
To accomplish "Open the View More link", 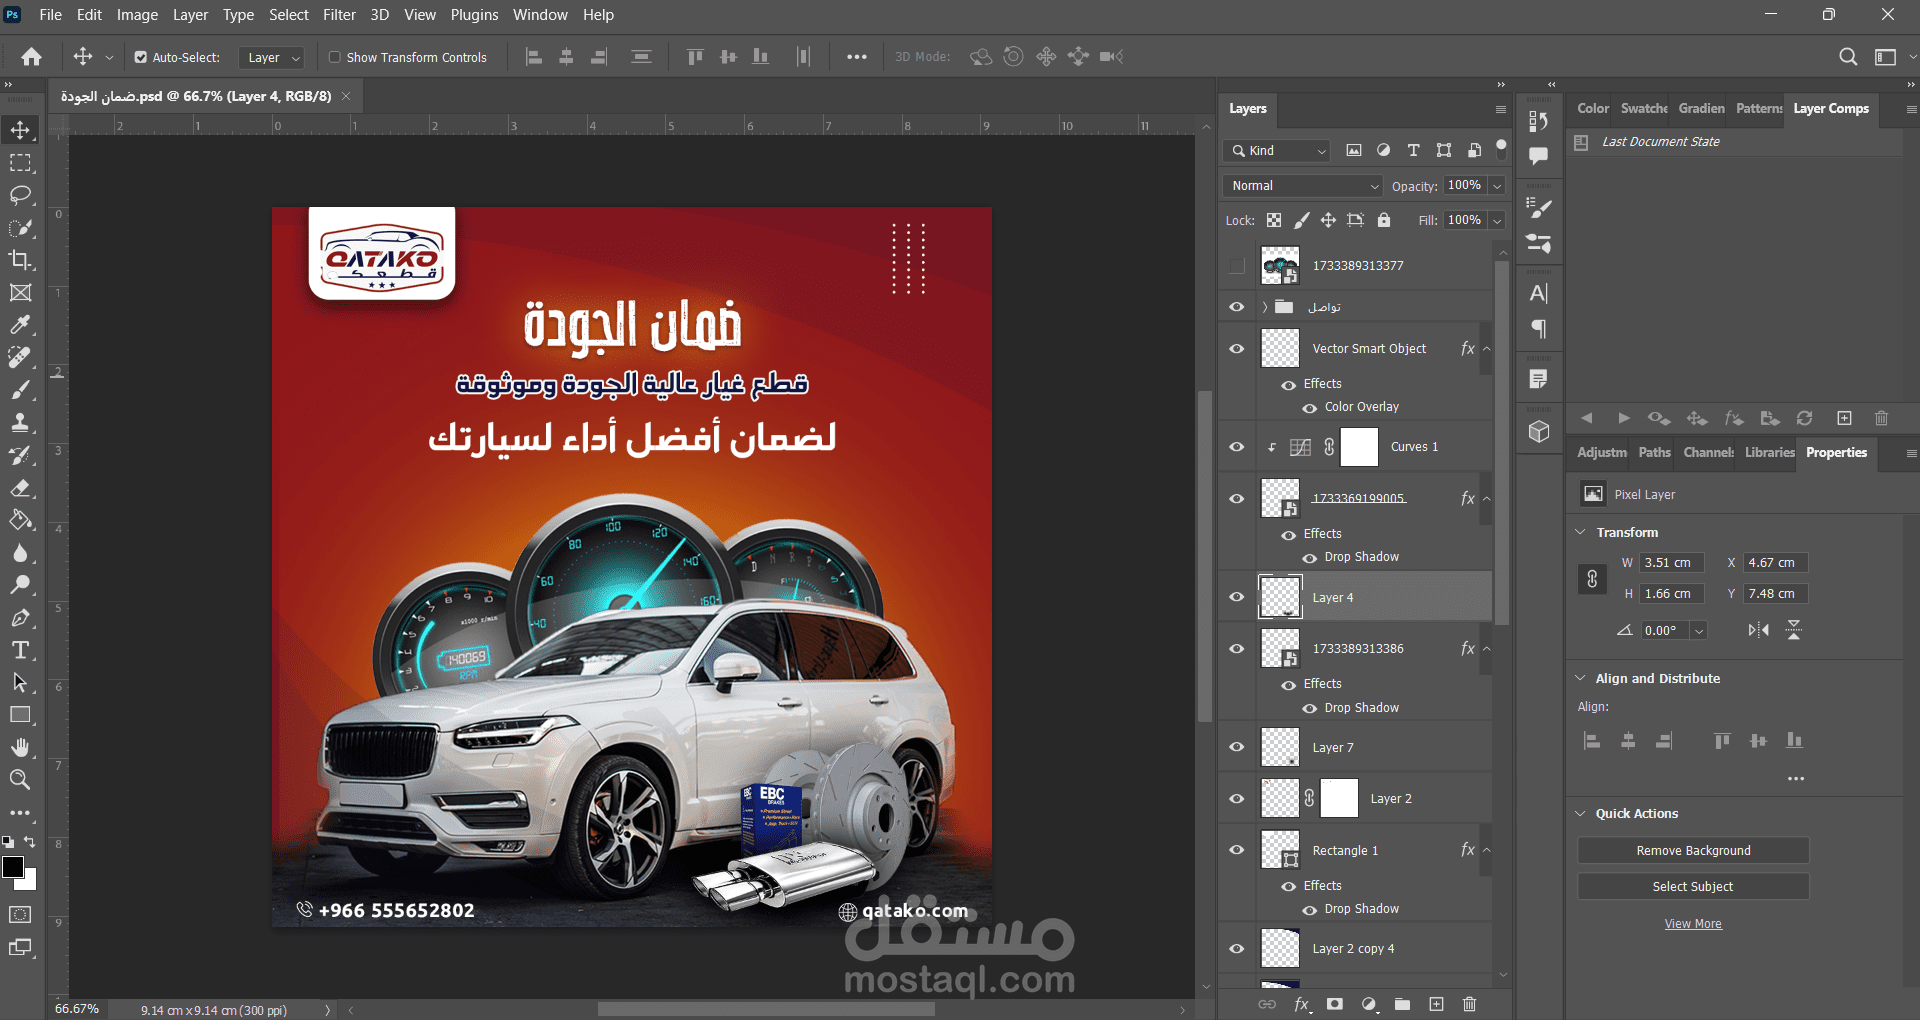I will (1693, 924).
